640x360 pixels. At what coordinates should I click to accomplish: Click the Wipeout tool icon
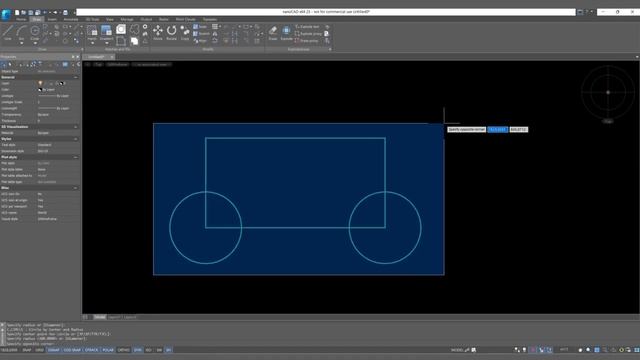135,41
